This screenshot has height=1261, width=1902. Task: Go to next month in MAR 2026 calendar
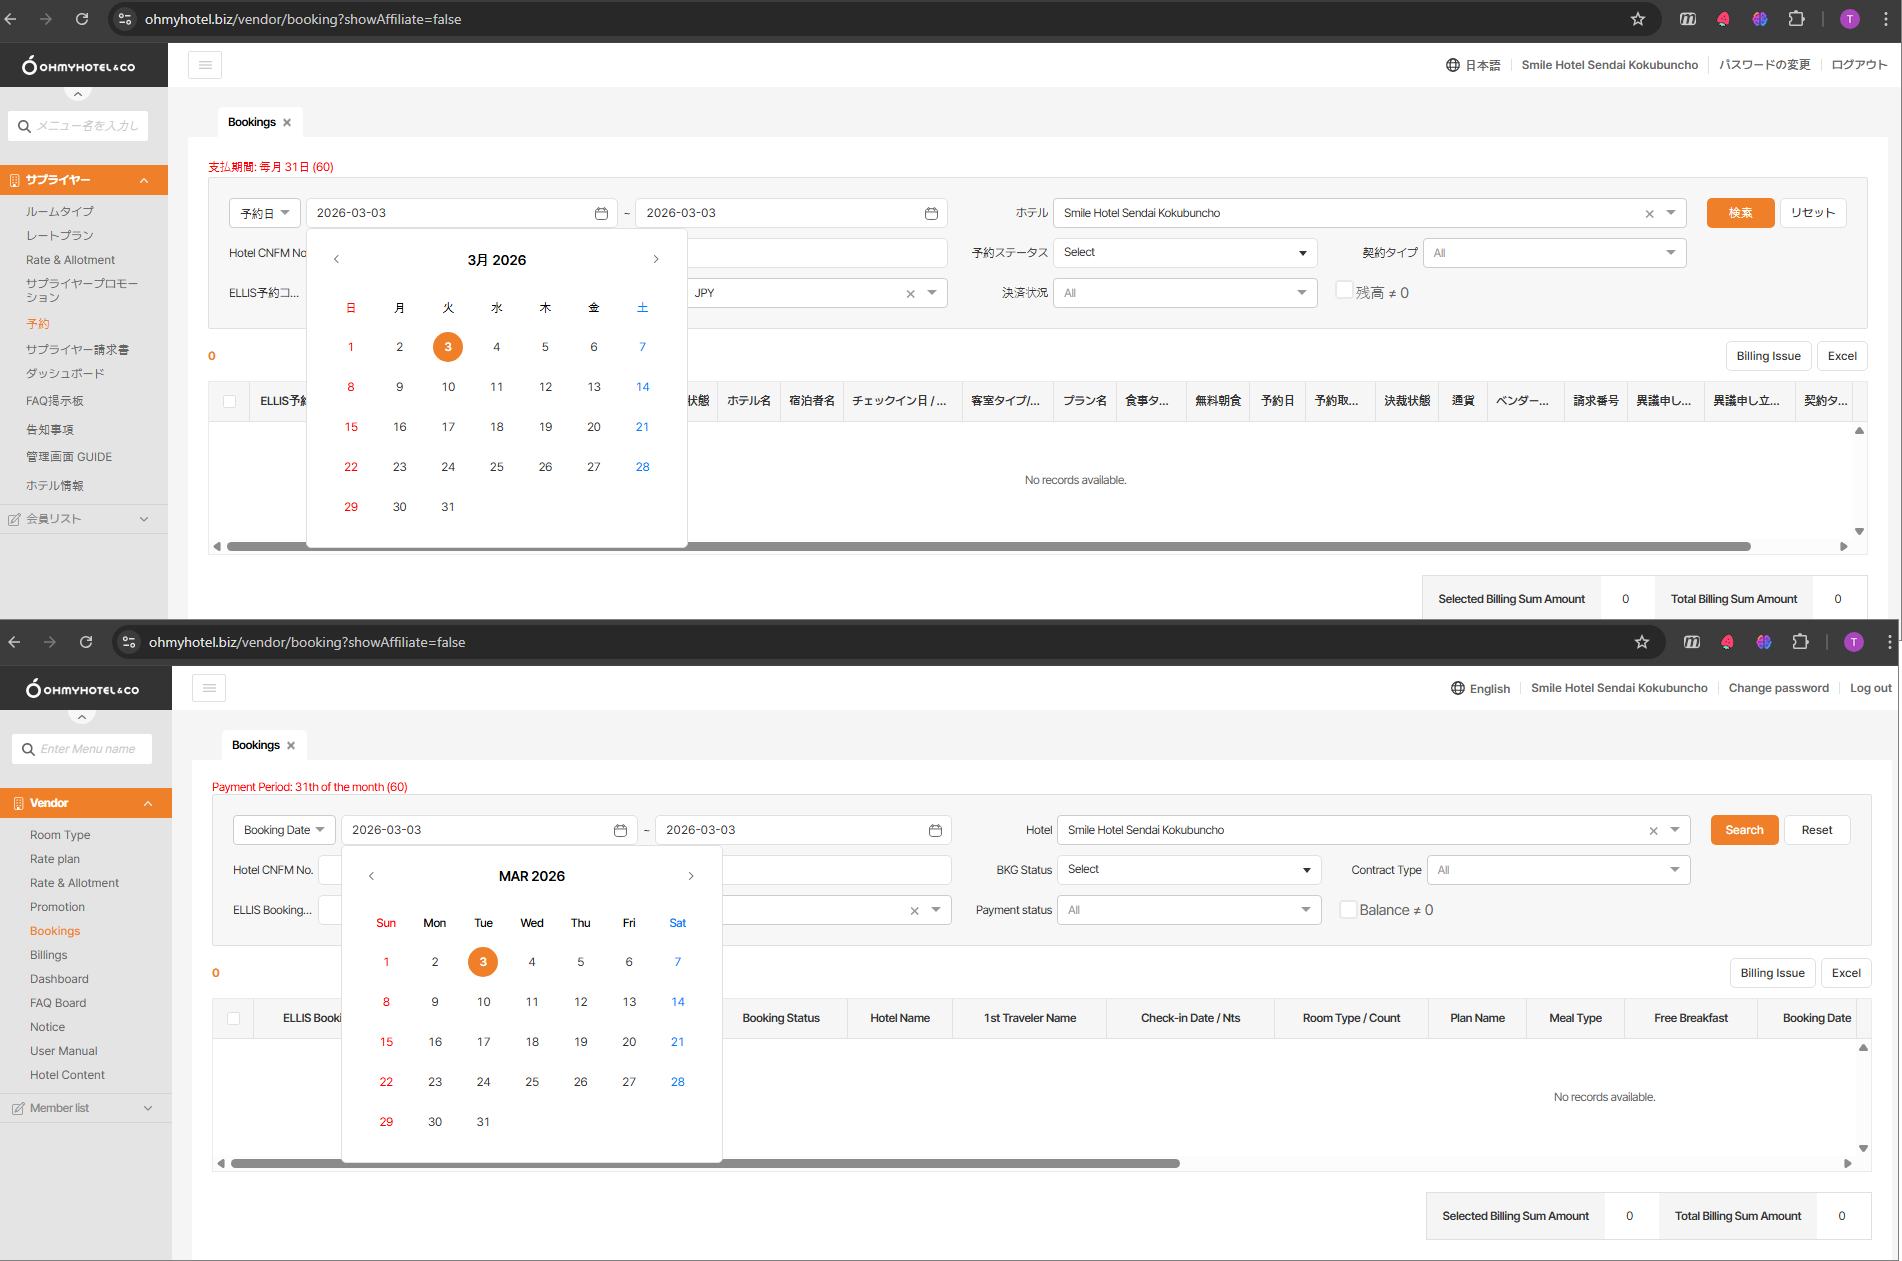pos(691,876)
